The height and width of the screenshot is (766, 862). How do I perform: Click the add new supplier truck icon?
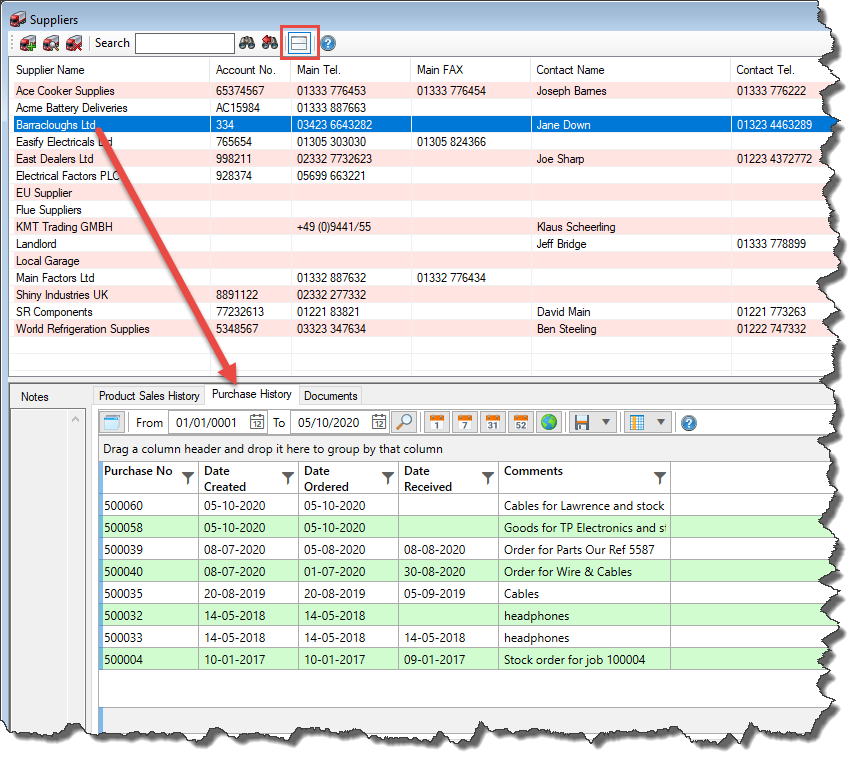point(28,43)
